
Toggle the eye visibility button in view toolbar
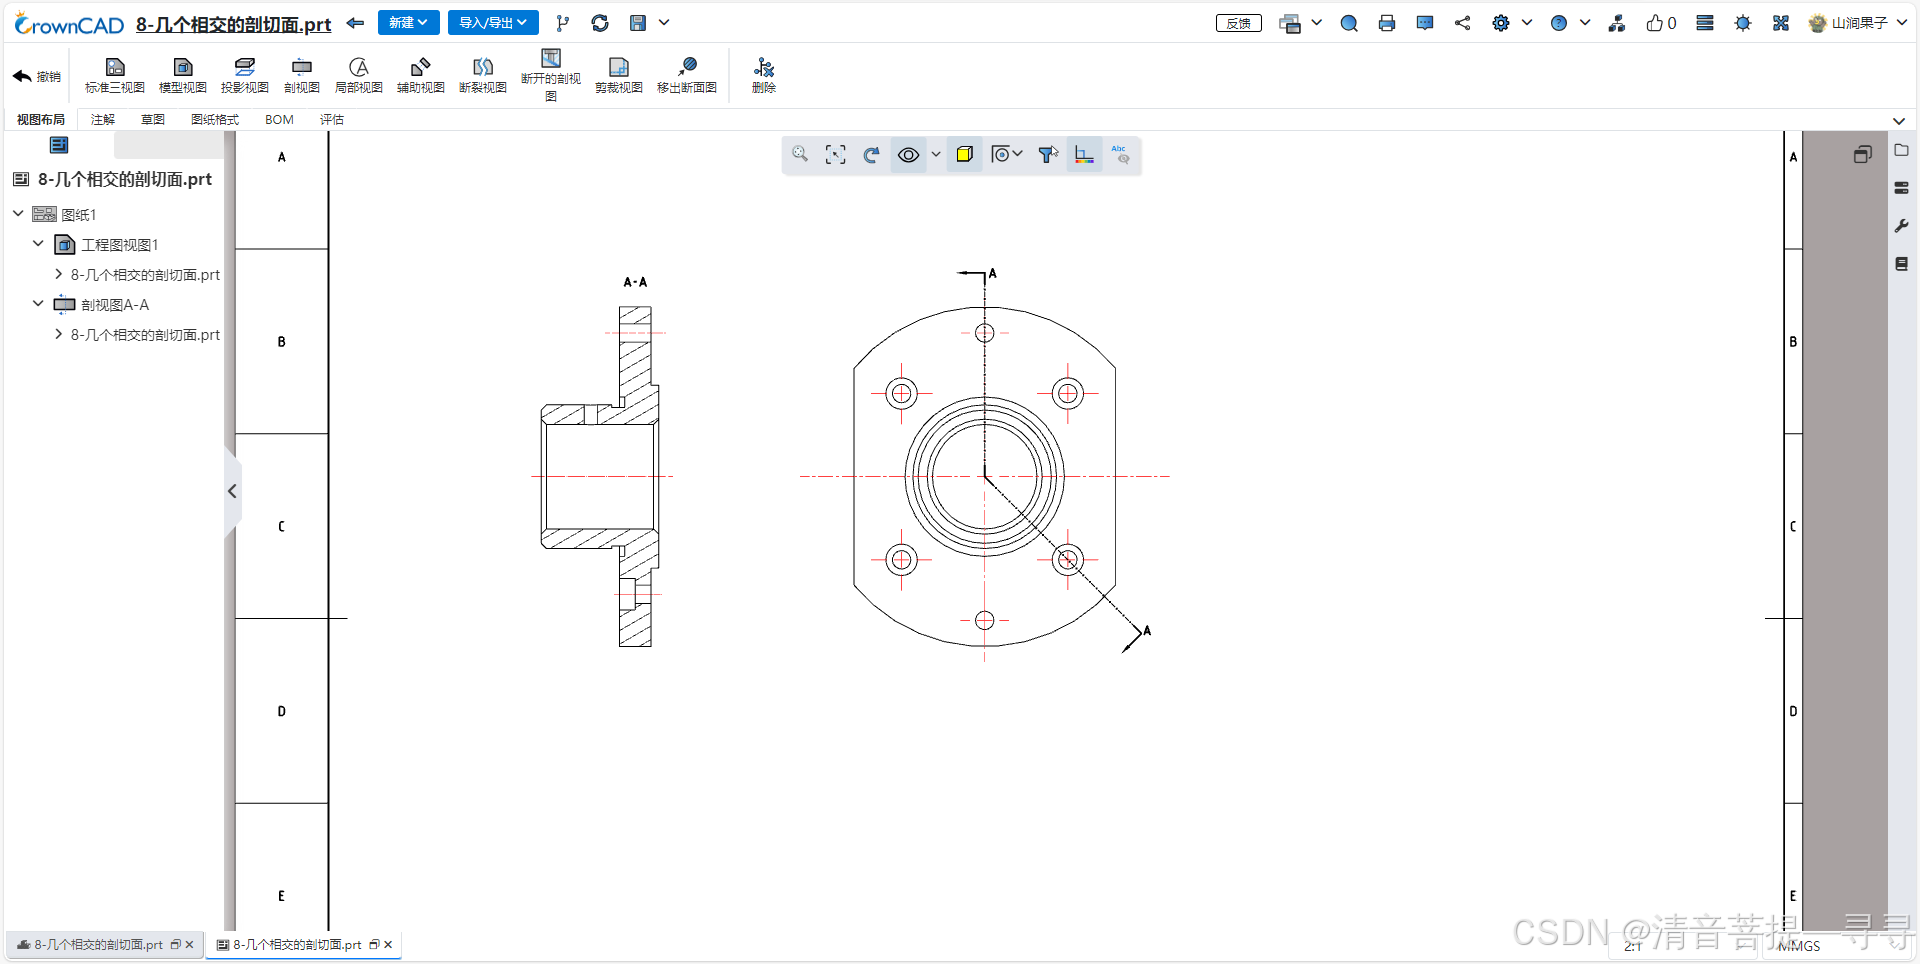[x=908, y=154]
